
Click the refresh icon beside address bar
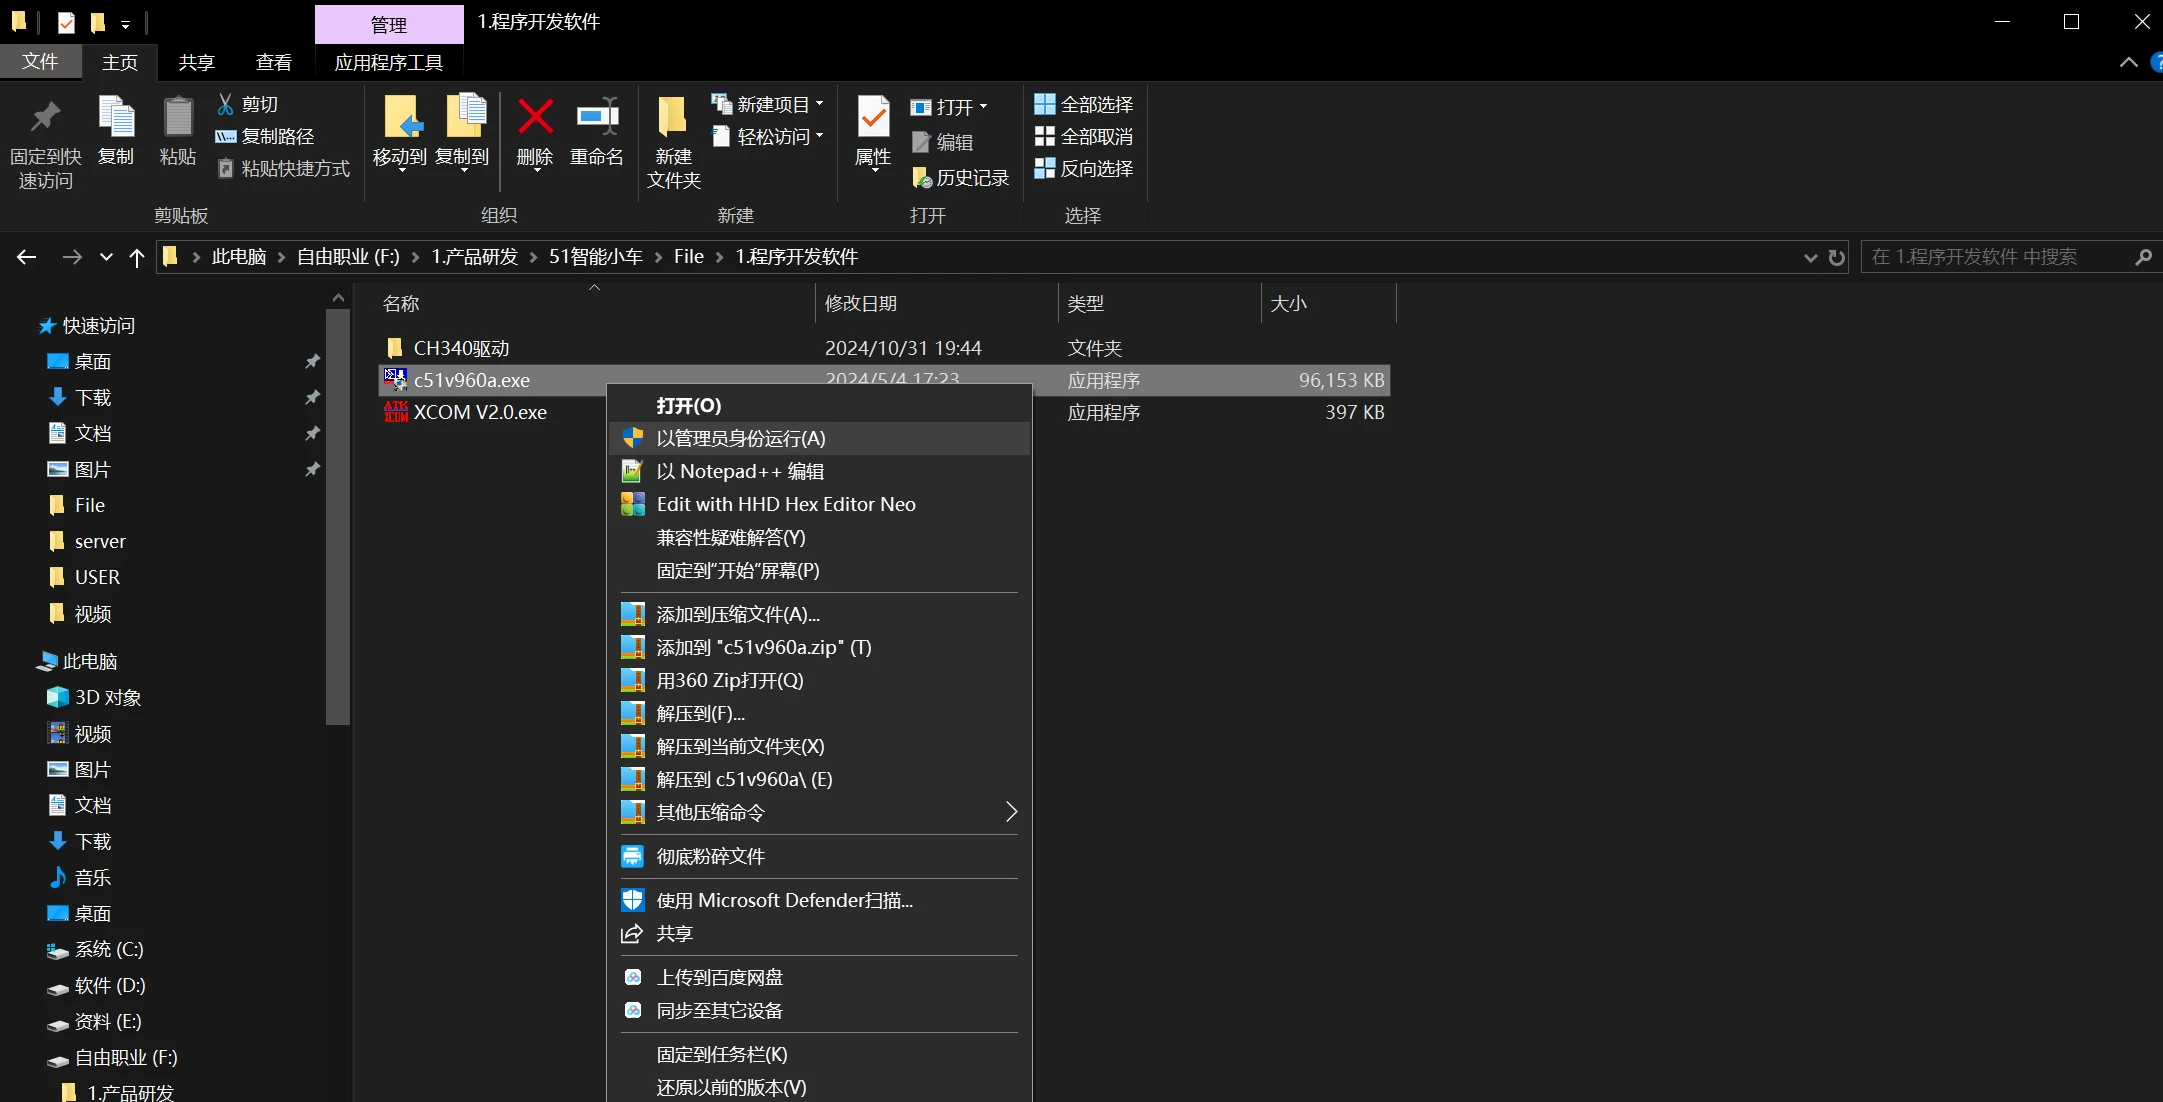(x=1837, y=257)
